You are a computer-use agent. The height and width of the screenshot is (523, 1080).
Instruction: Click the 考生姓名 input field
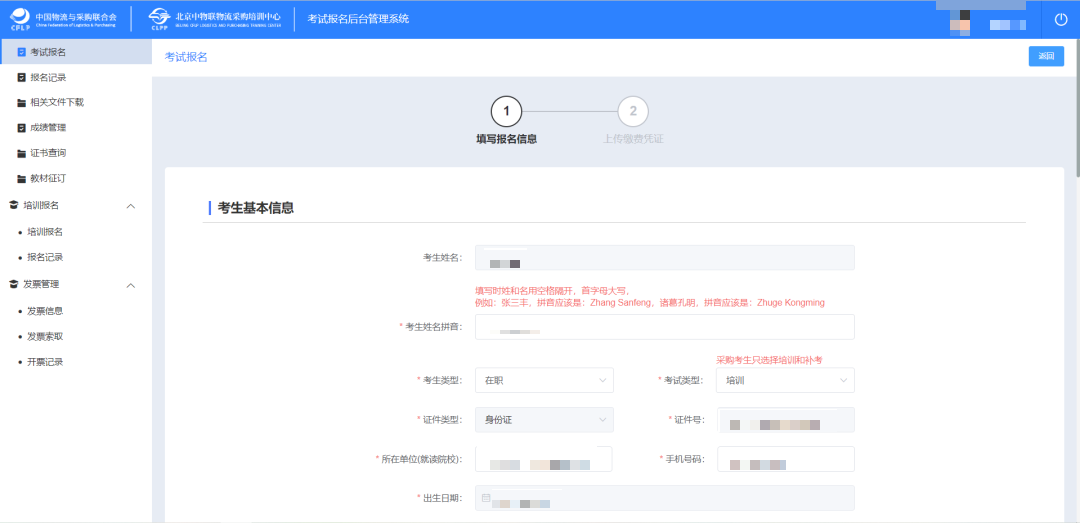pyautogui.click(x=665, y=258)
